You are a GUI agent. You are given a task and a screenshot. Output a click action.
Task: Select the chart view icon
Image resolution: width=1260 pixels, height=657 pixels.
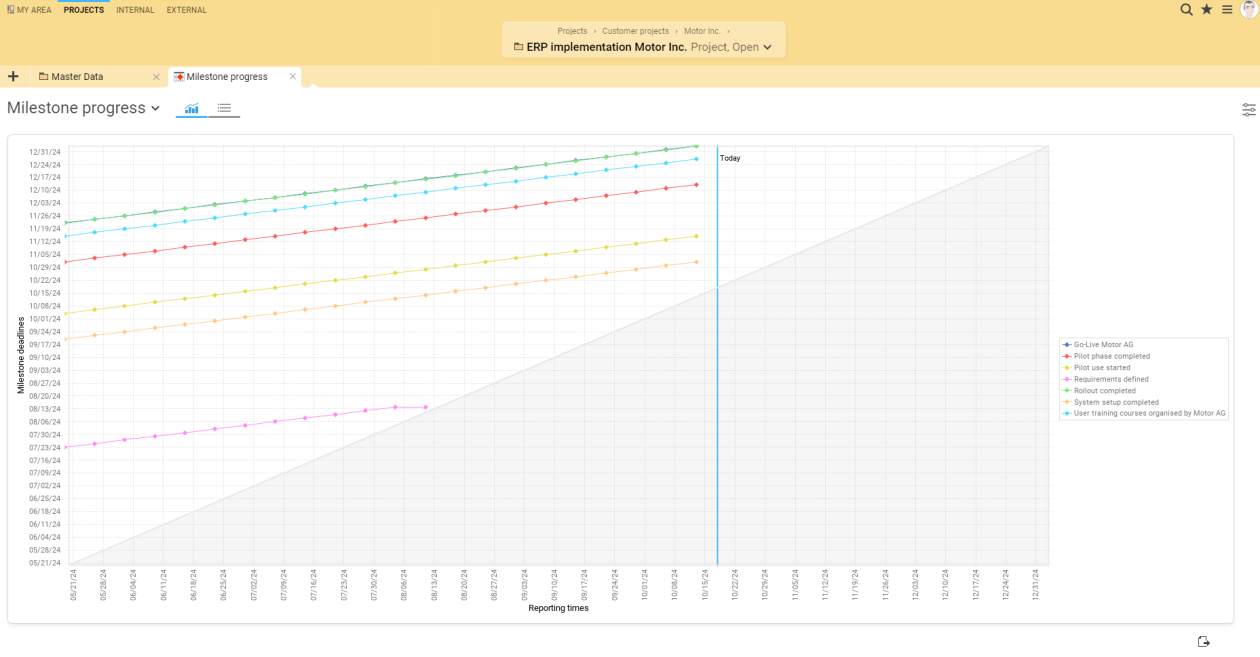(191, 109)
